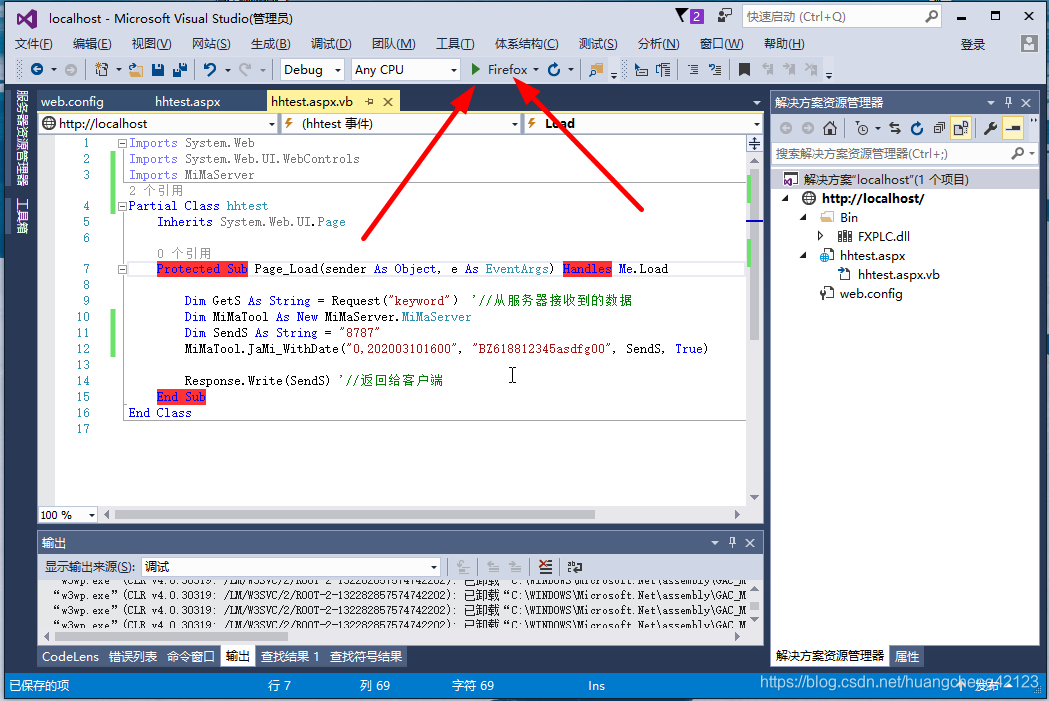
Task: Refresh the Solution Explorer
Action: click(x=916, y=127)
